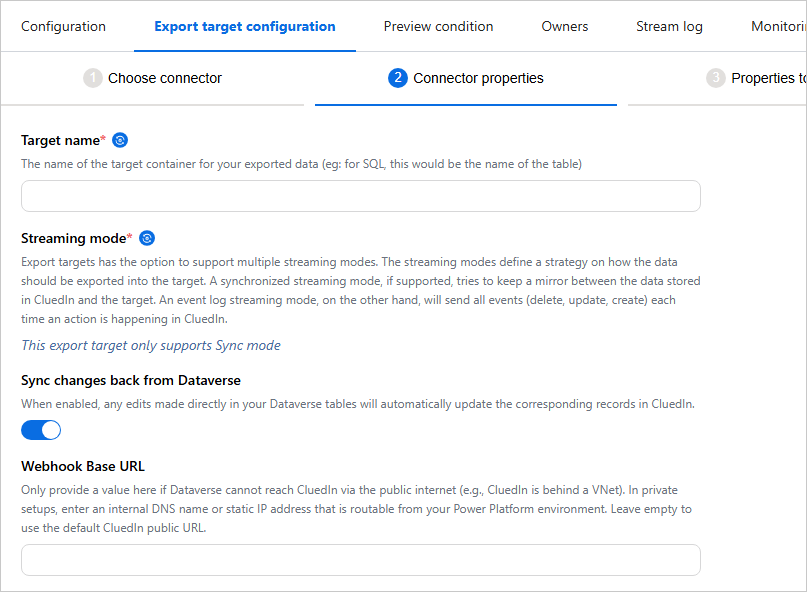Toggle the Sync changes back from Dataverse switch
Viewport: 807px width, 592px height.
pos(41,430)
